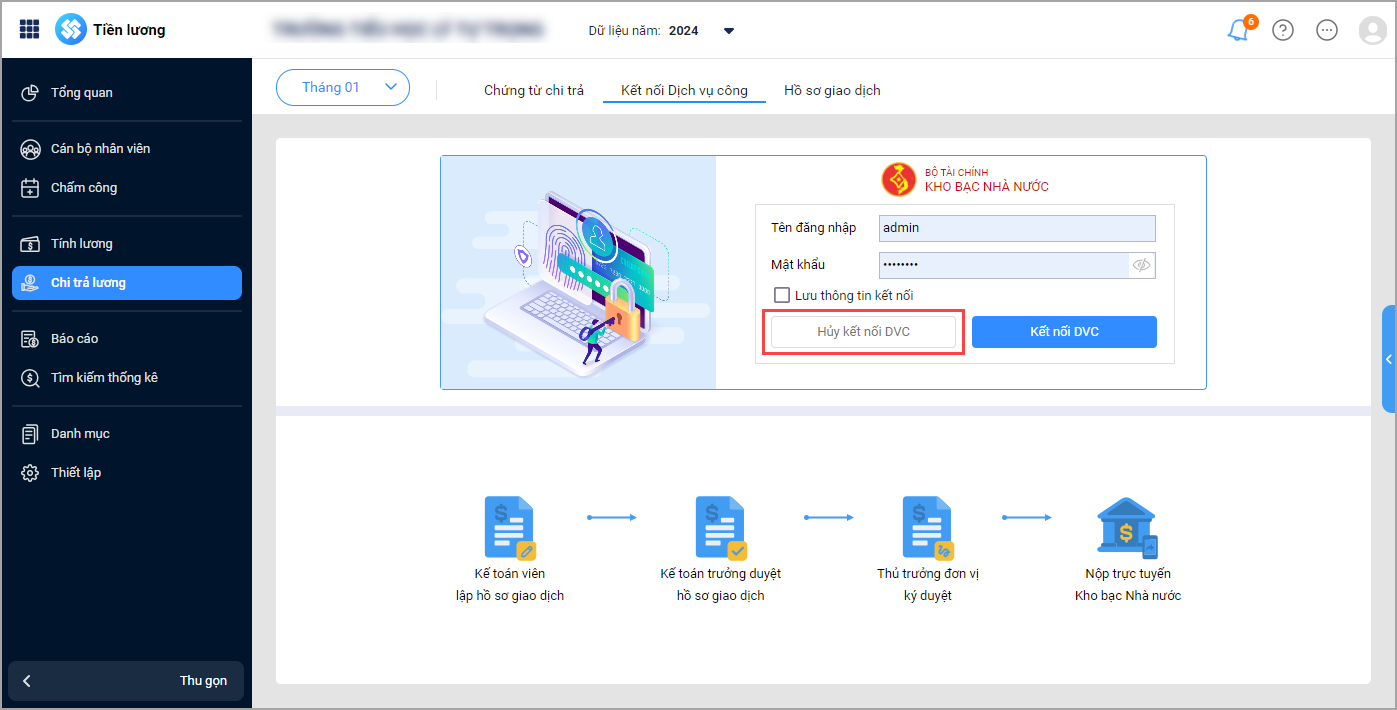Click the Tính lương money icon
Image resolution: width=1397 pixels, height=710 pixels.
tap(31, 244)
